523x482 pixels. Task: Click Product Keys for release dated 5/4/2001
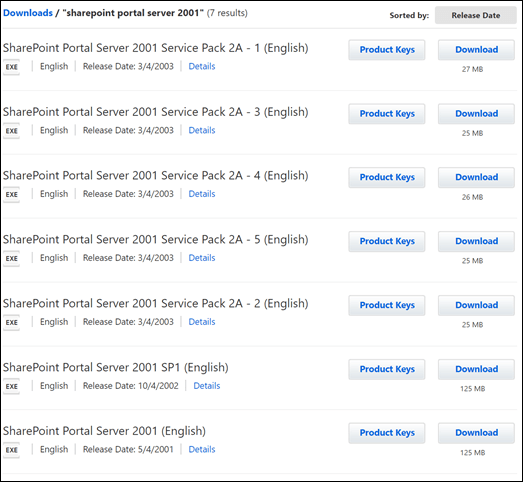point(387,433)
